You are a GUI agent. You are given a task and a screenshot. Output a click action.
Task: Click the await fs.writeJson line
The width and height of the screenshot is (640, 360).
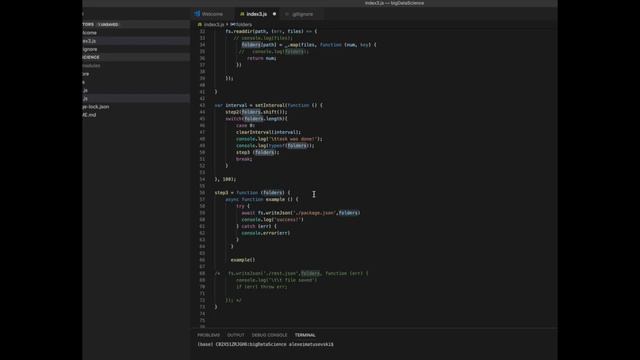(x=301, y=213)
